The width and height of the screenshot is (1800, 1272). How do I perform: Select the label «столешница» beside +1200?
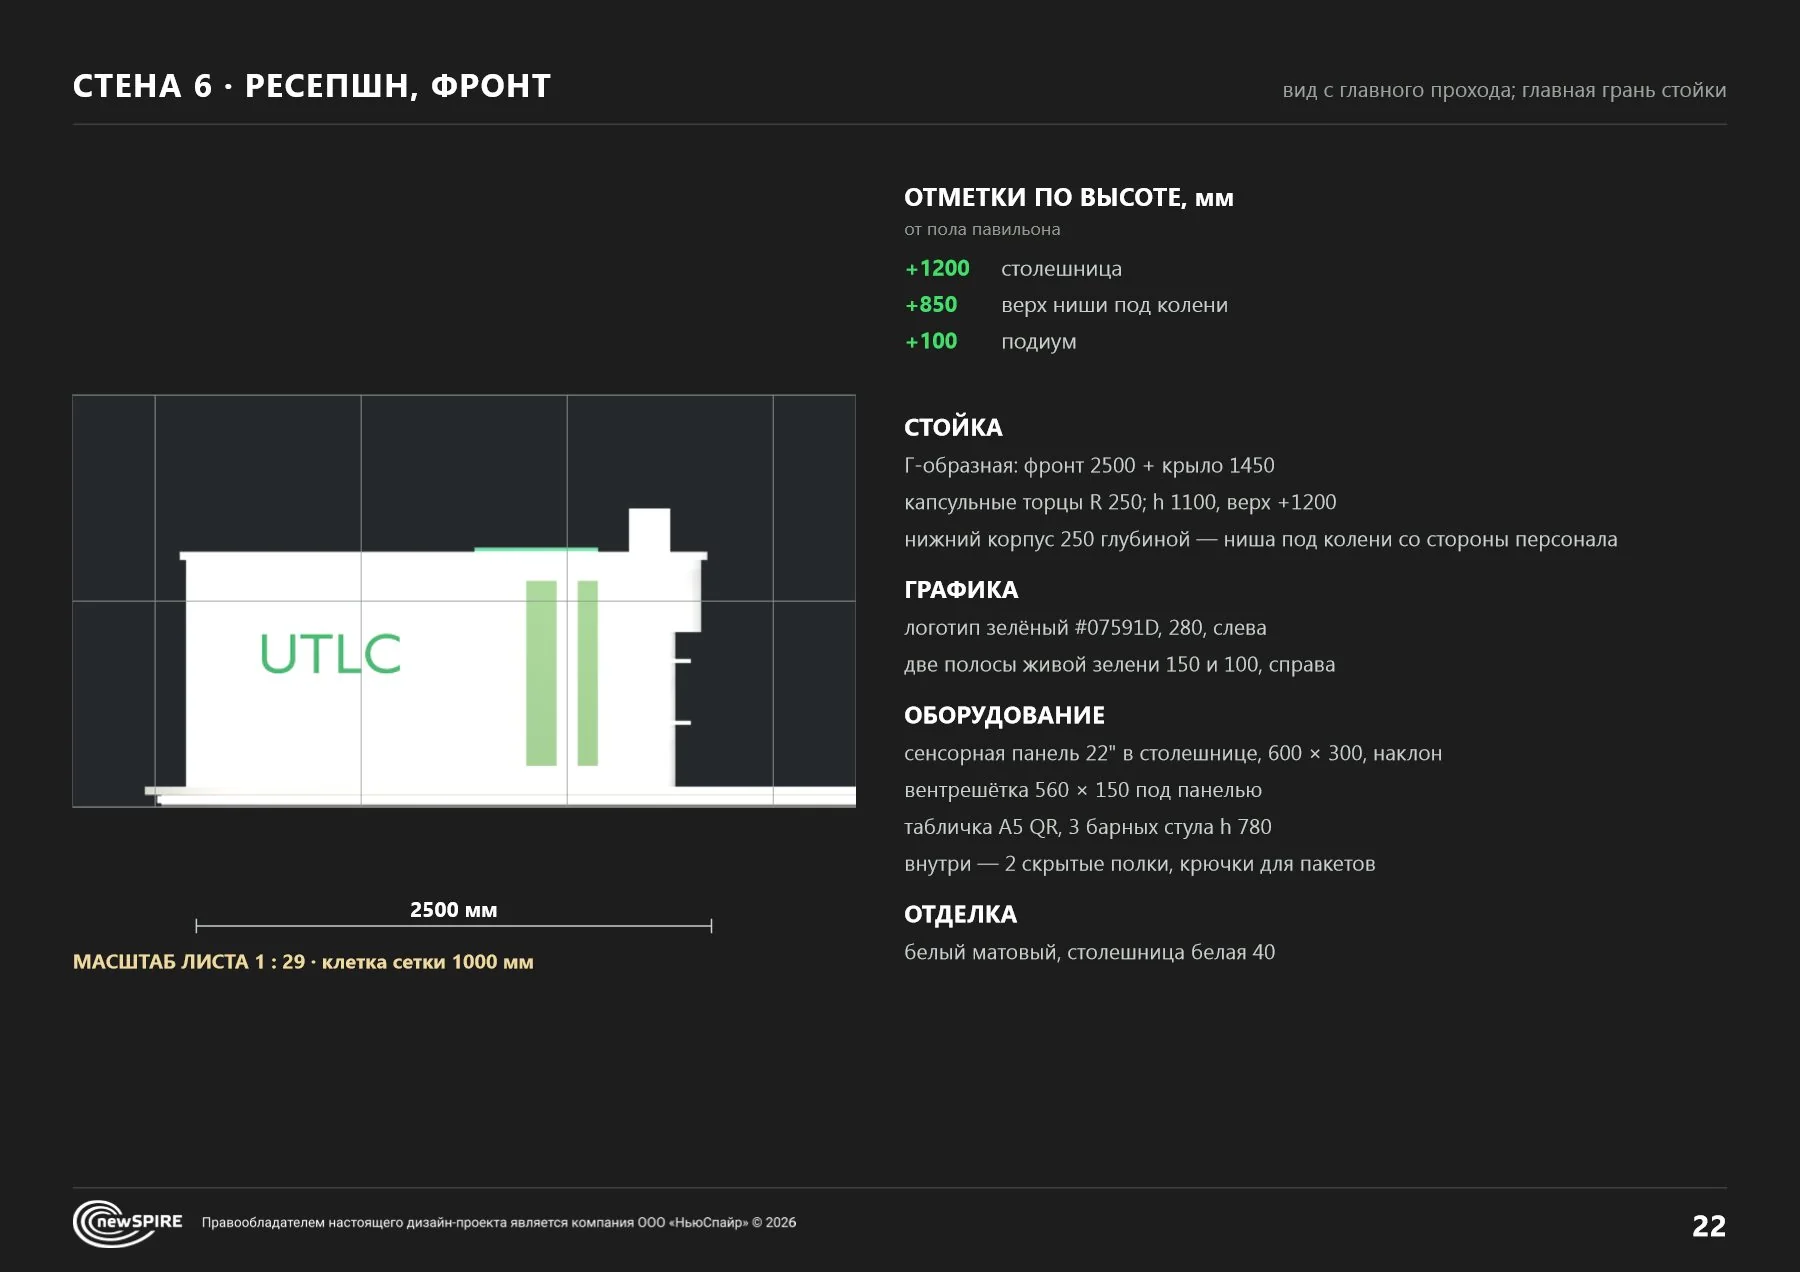pos(1061,268)
